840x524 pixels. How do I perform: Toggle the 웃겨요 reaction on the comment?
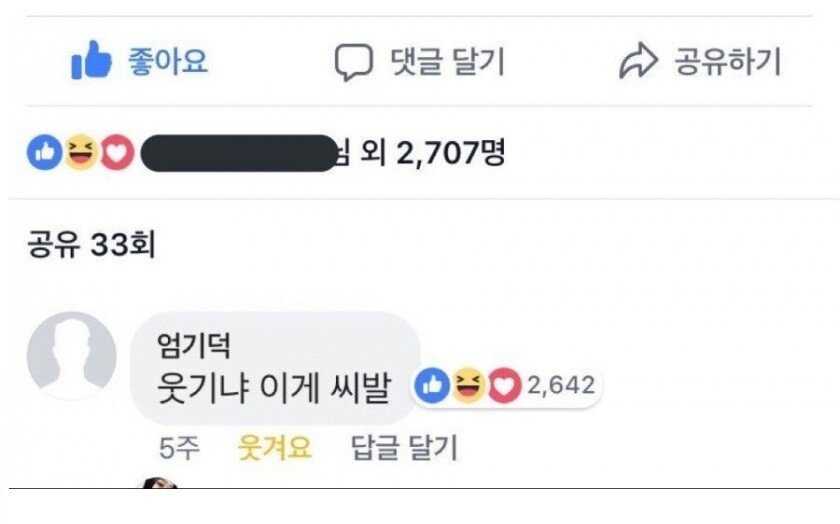[275, 447]
